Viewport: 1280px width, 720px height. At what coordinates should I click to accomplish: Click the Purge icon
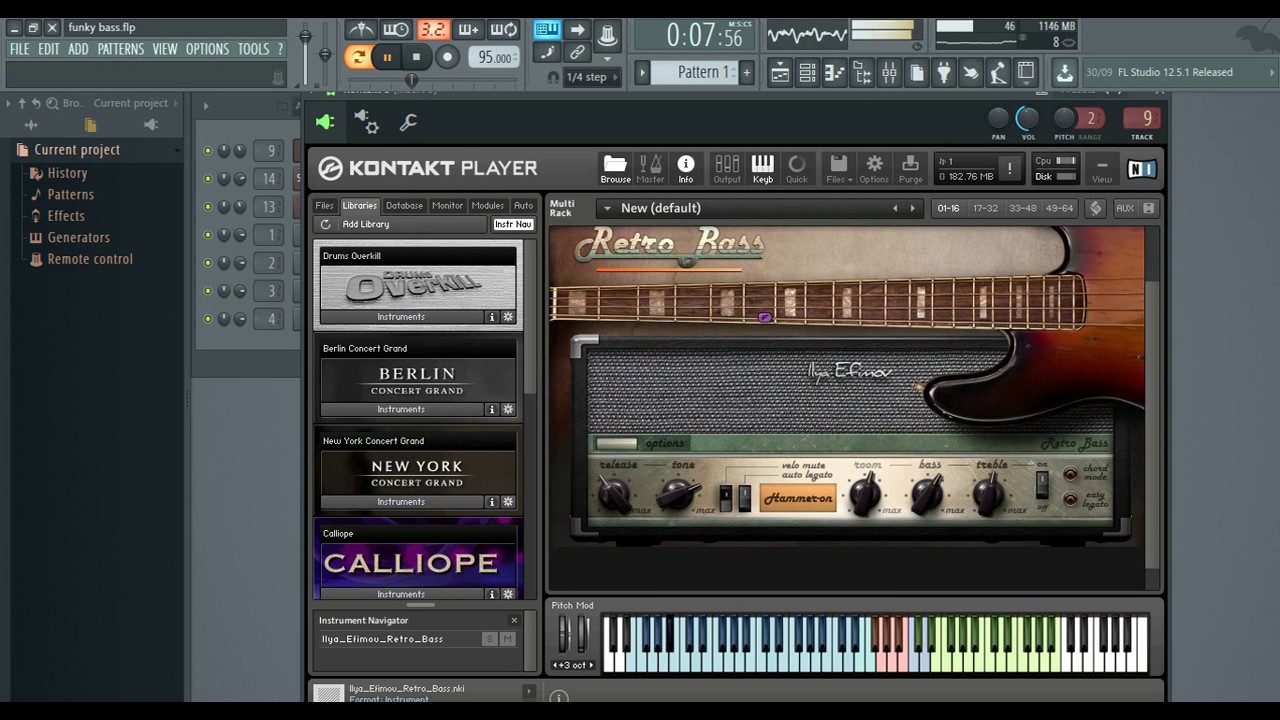point(910,168)
